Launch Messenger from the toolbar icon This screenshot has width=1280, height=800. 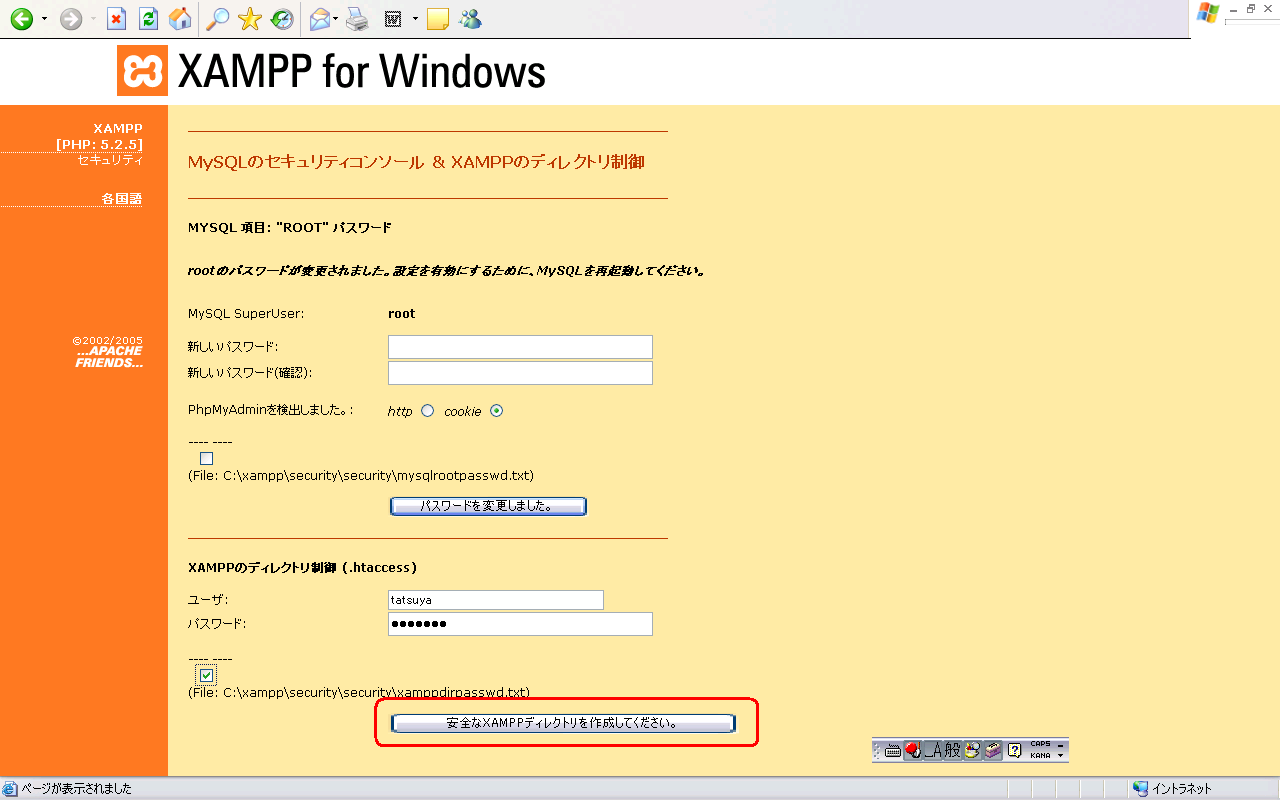click(x=470, y=19)
